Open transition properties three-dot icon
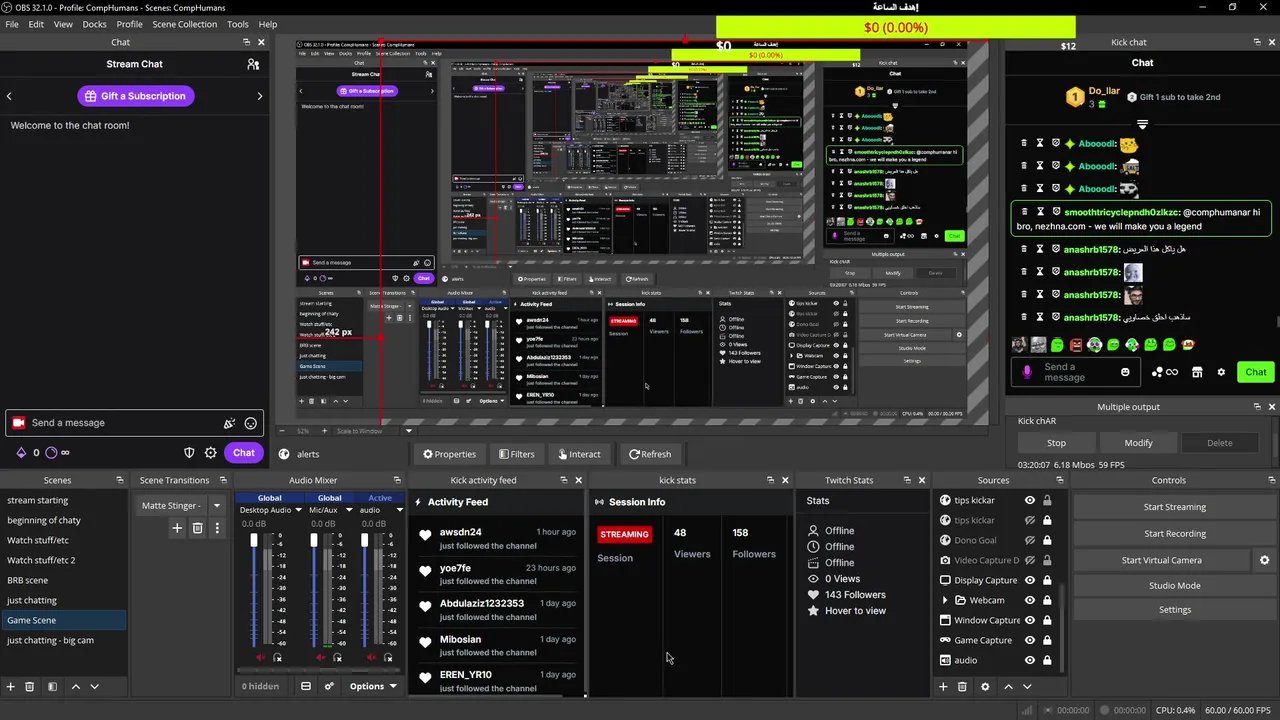 pyautogui.click(x=217, y=528)
